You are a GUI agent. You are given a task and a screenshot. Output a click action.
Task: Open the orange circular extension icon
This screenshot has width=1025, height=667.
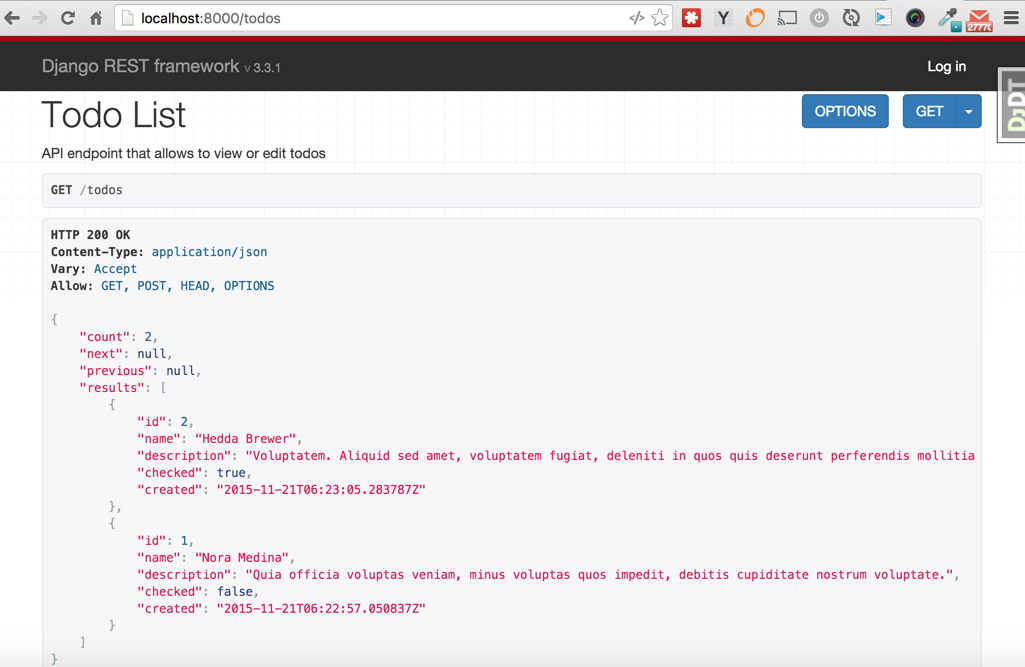pos(755,18)
